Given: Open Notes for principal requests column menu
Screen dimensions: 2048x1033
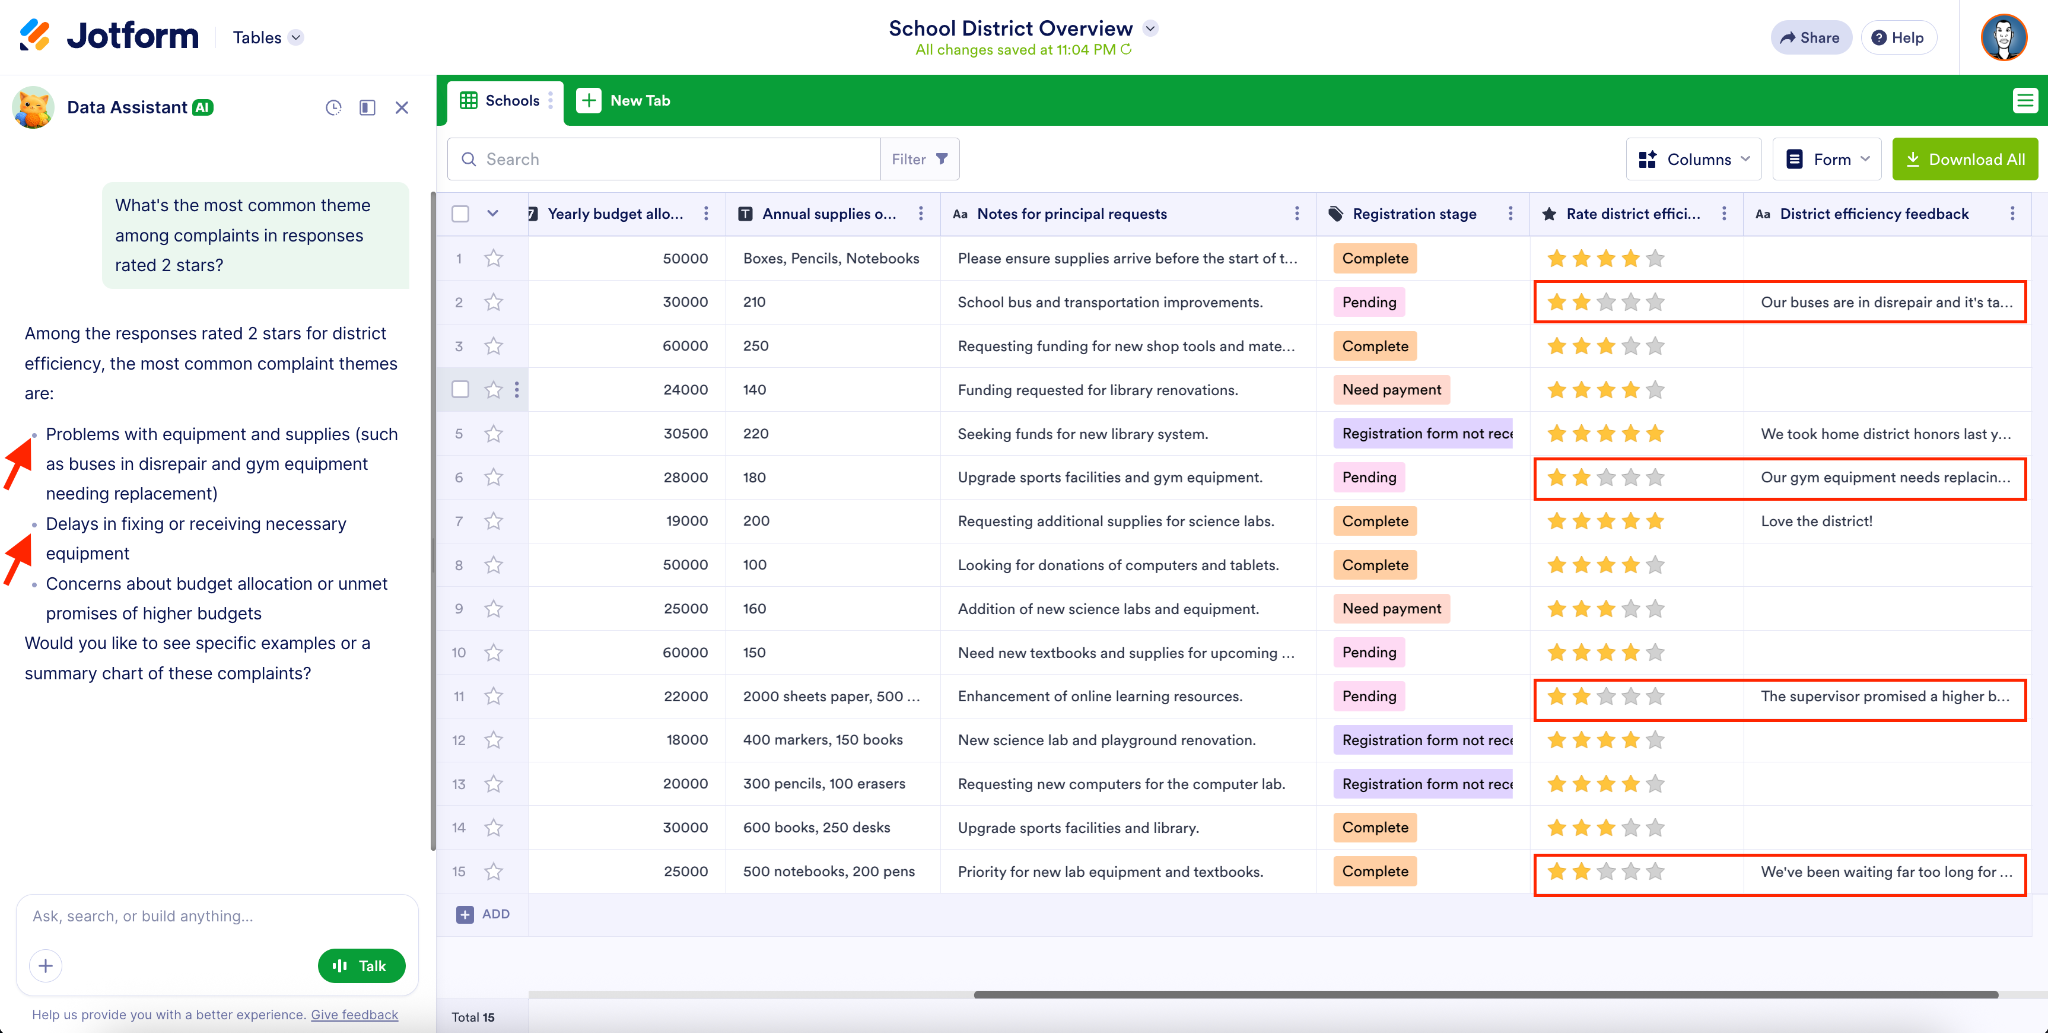Looking at the screenshot, I should 1297,214.
